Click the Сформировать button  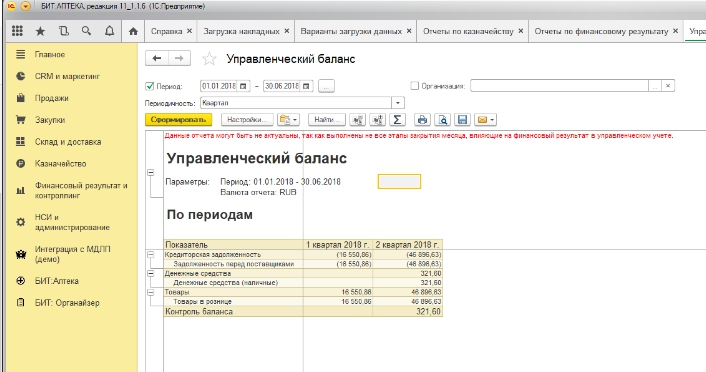tap(178, 120)
